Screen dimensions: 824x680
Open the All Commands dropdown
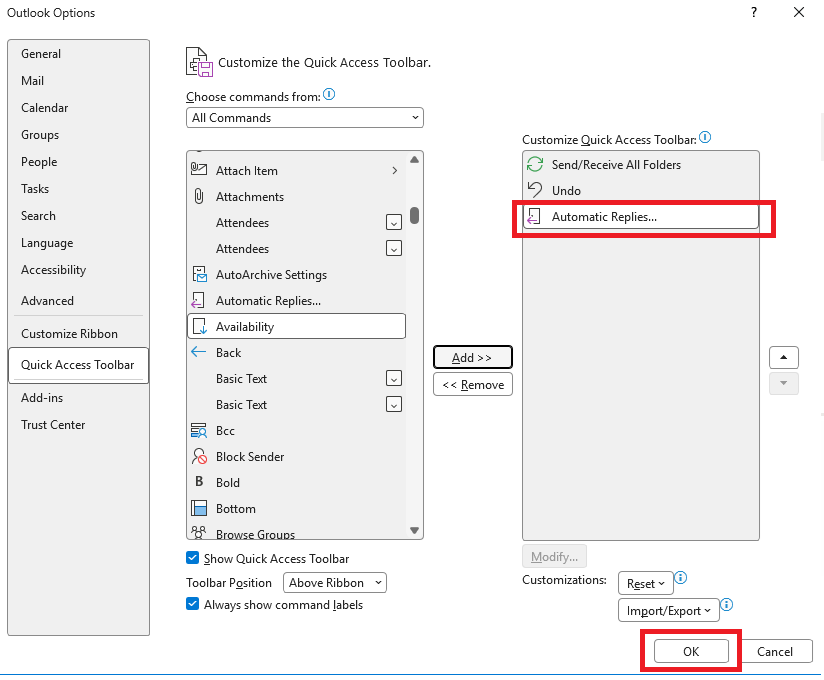point(305,118)
